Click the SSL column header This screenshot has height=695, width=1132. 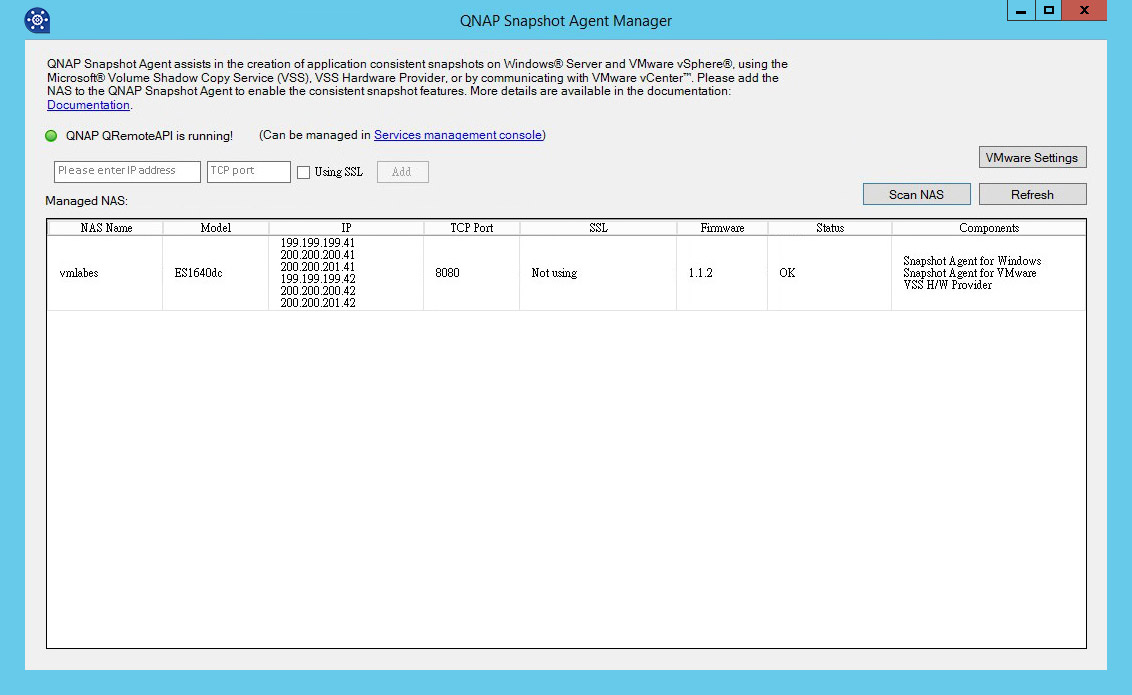pyautogui.click(x=598, y=228)
